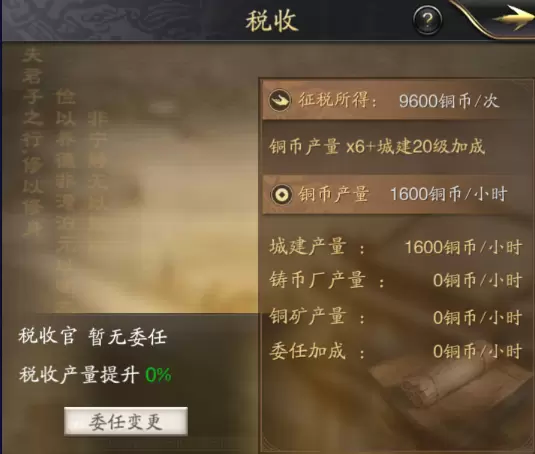Click the tax income ingot icon

coord(280,100)
